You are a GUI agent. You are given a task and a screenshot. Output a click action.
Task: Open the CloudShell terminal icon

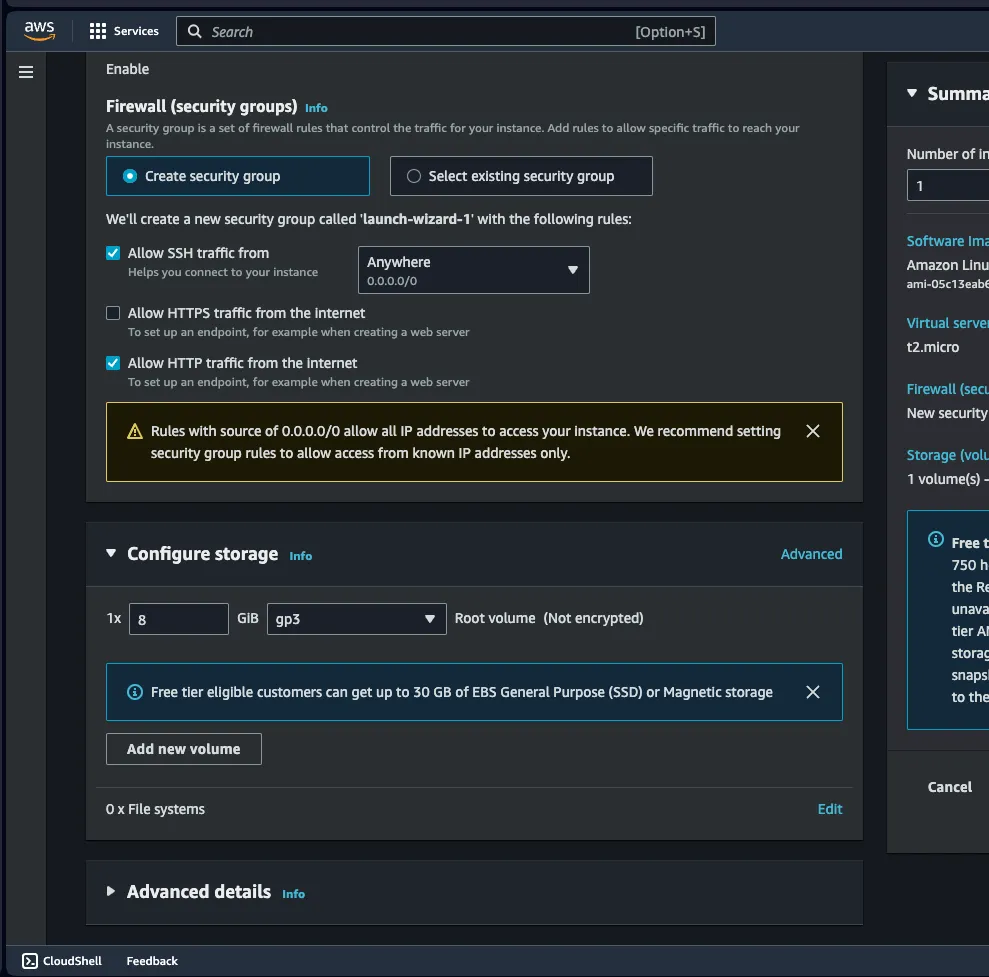point(30,961)
